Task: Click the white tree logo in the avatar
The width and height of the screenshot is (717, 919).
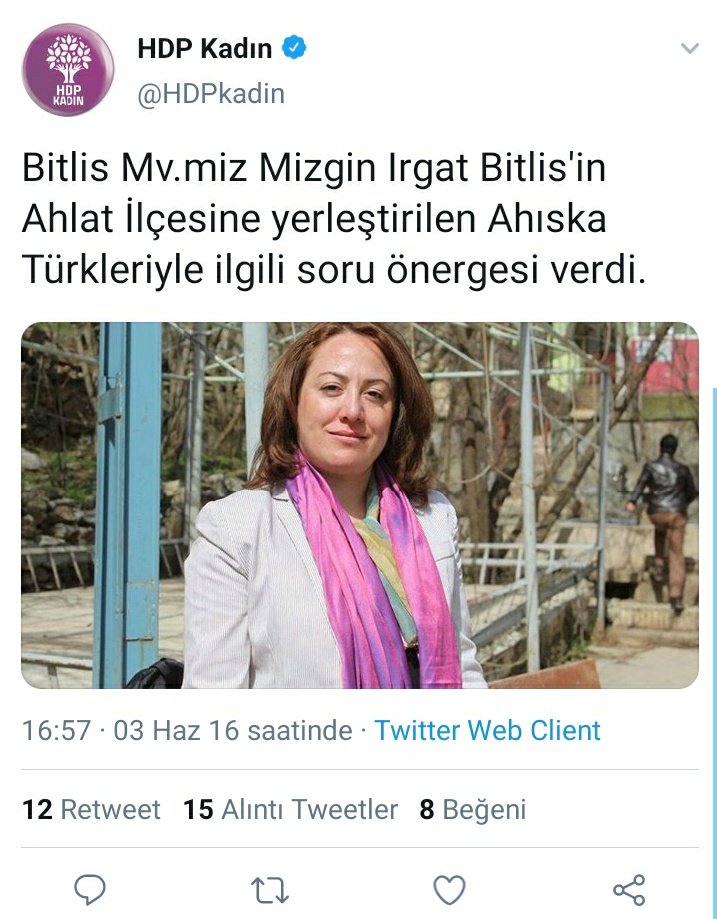Action: point(69,57)
